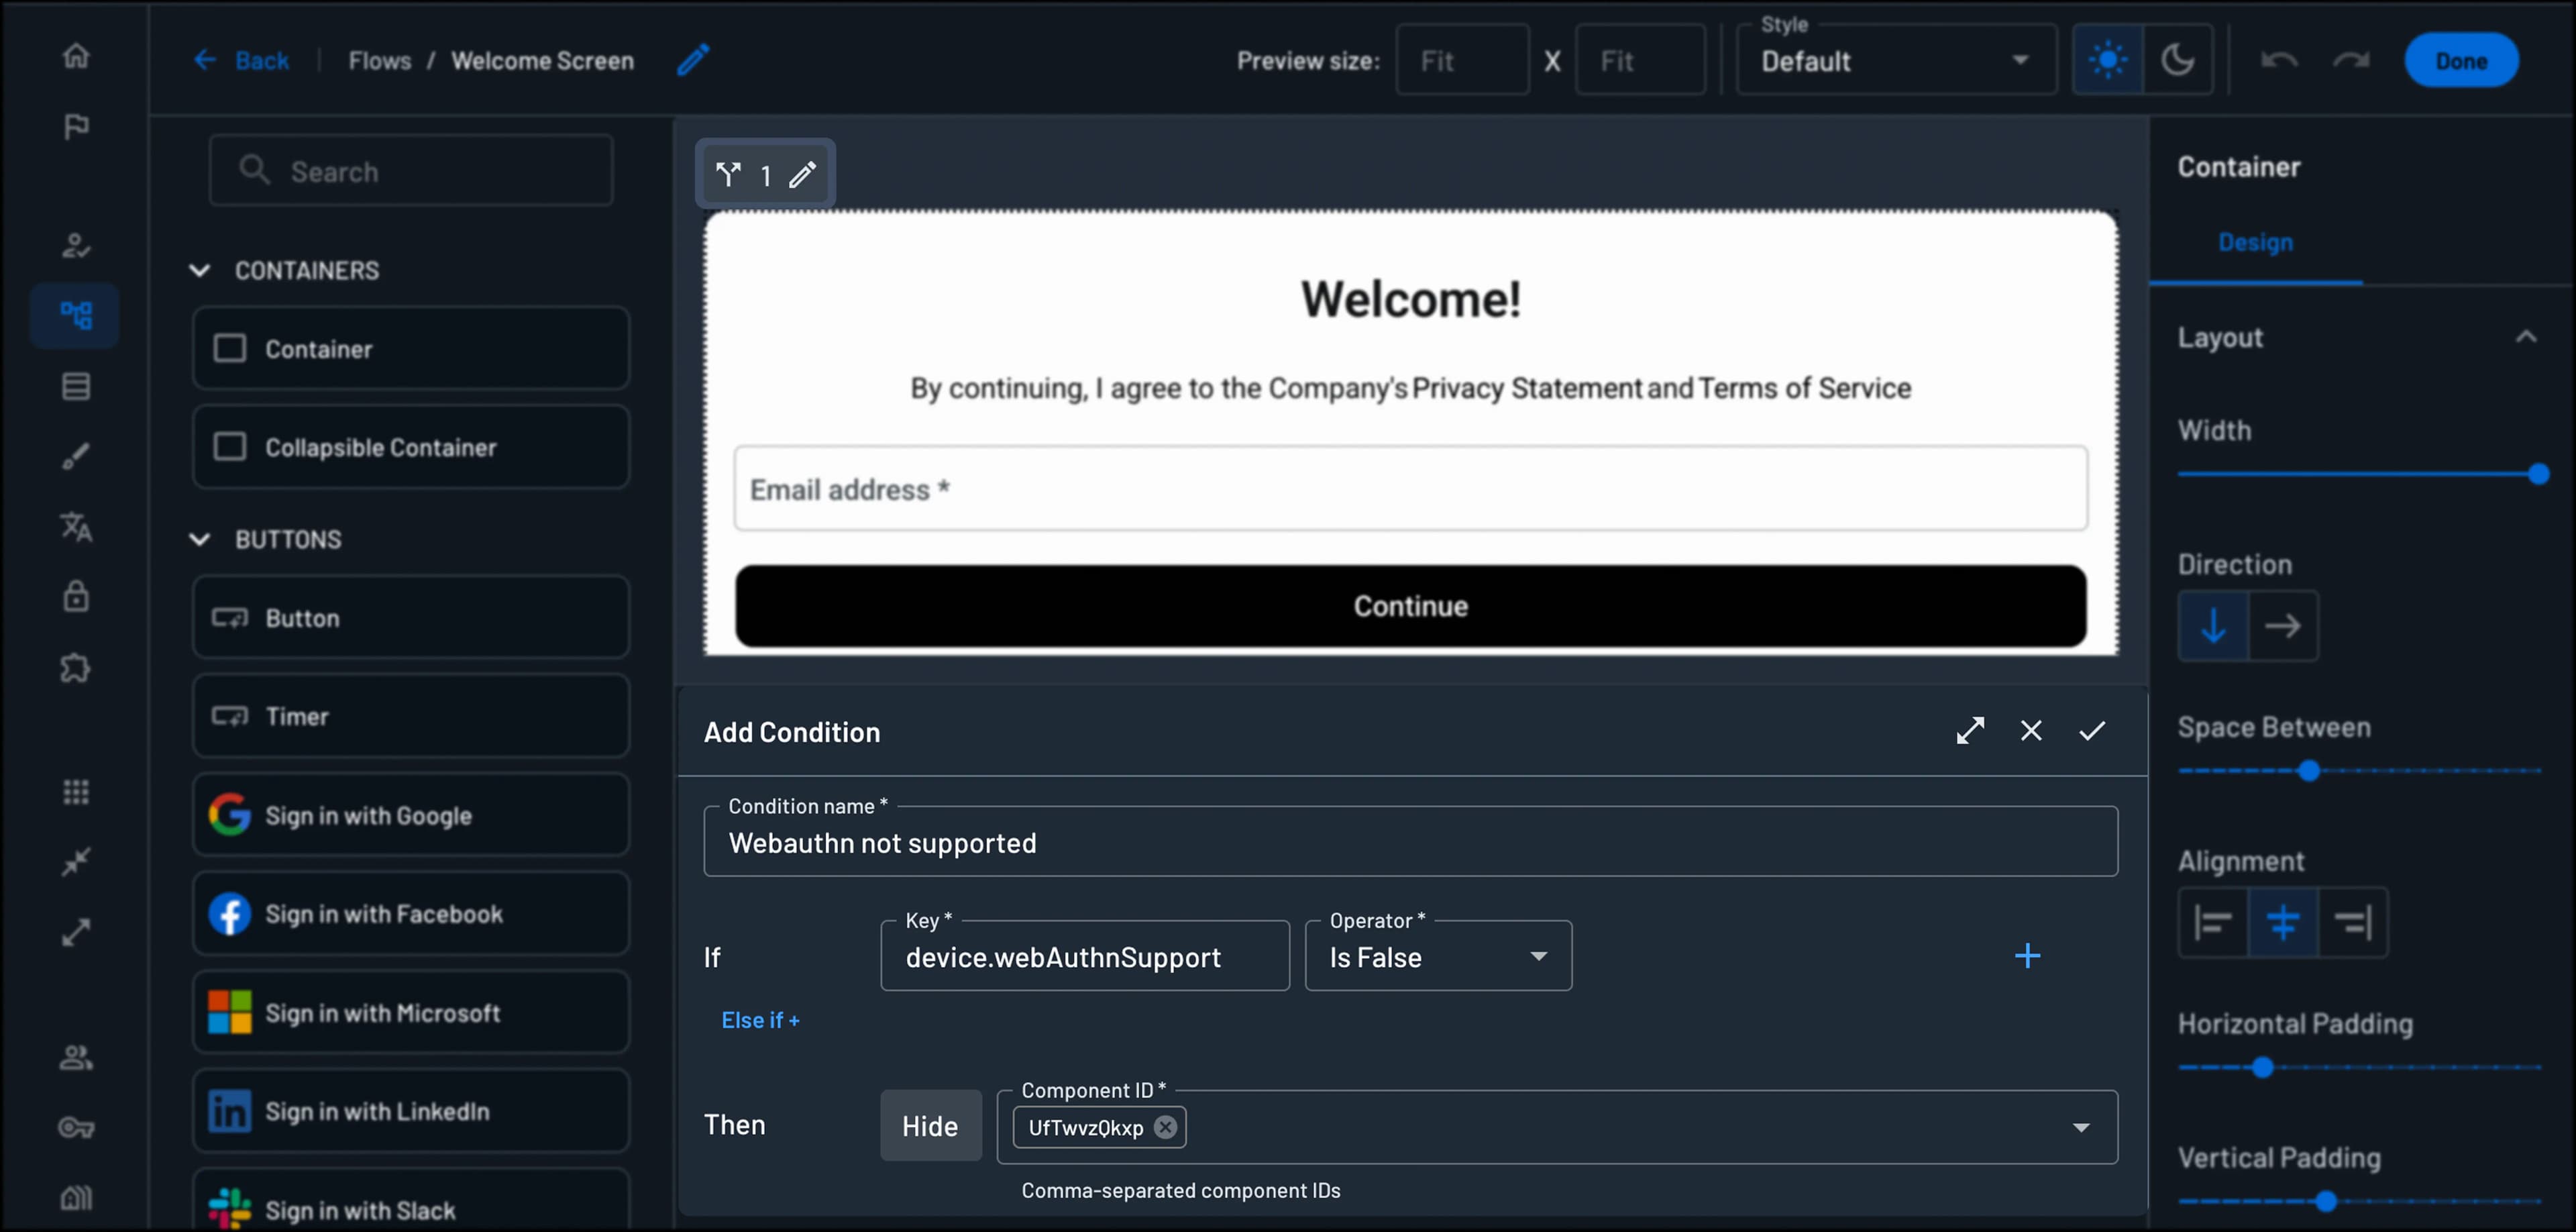Adjust the Horizontal Padding slider

pos(2264,1068)
